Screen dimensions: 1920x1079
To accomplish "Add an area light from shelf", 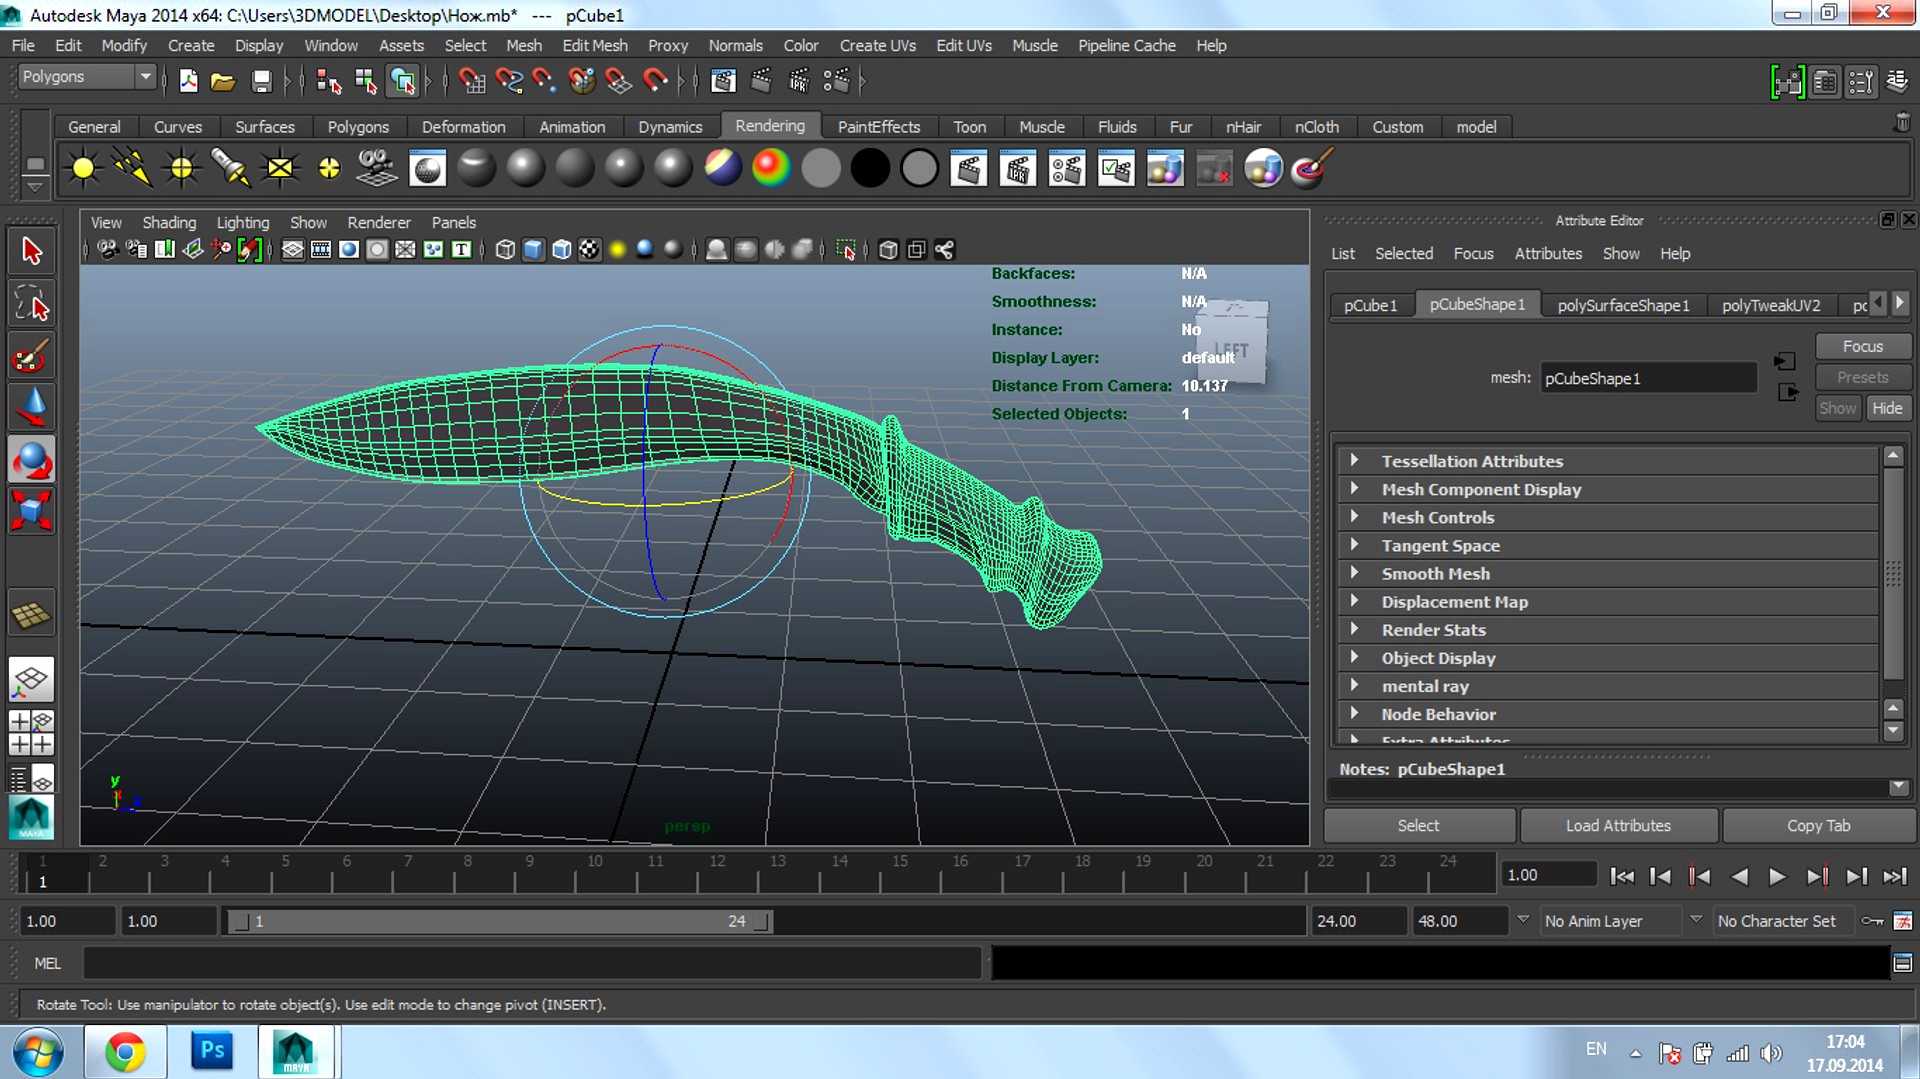I will click(x=280, y=169).
